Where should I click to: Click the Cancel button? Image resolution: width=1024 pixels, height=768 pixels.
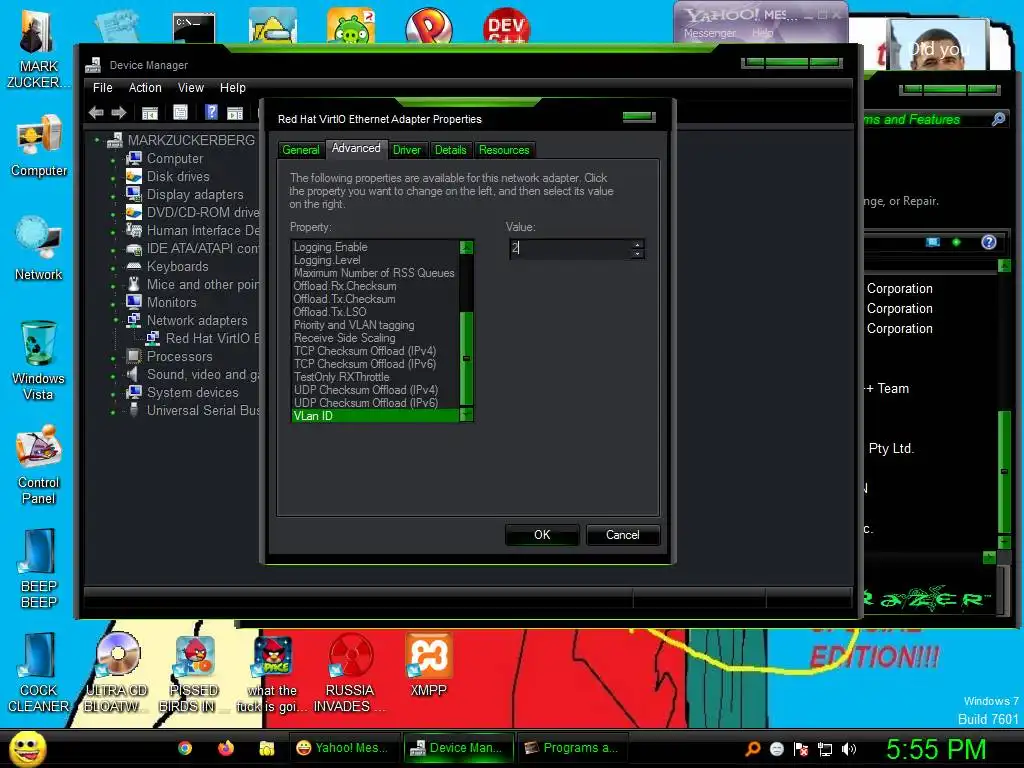click(623, 535)
